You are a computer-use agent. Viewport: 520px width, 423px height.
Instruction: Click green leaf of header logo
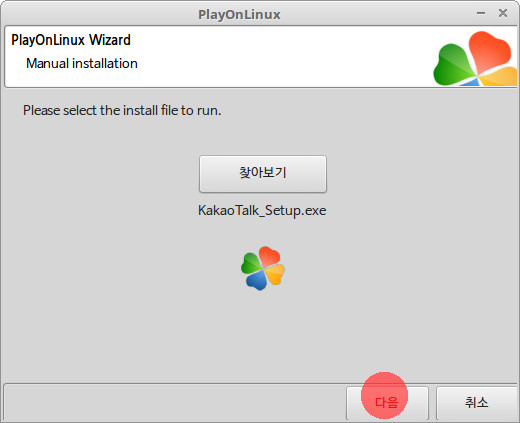click(454, 65)
